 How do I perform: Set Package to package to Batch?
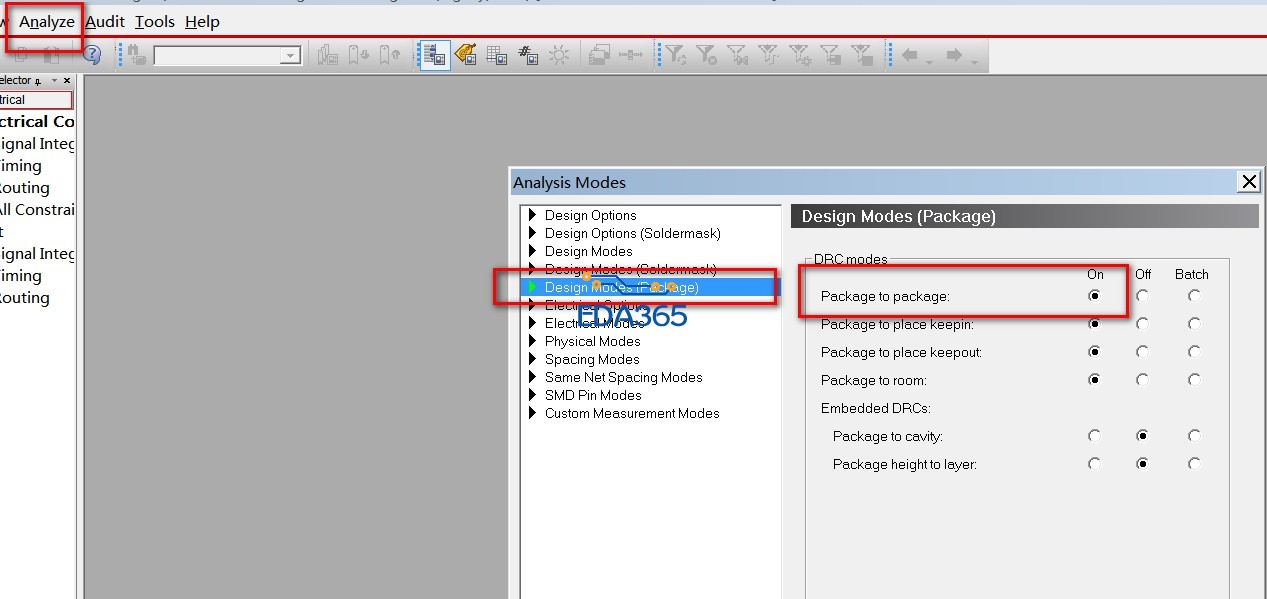coord(1194,296)
